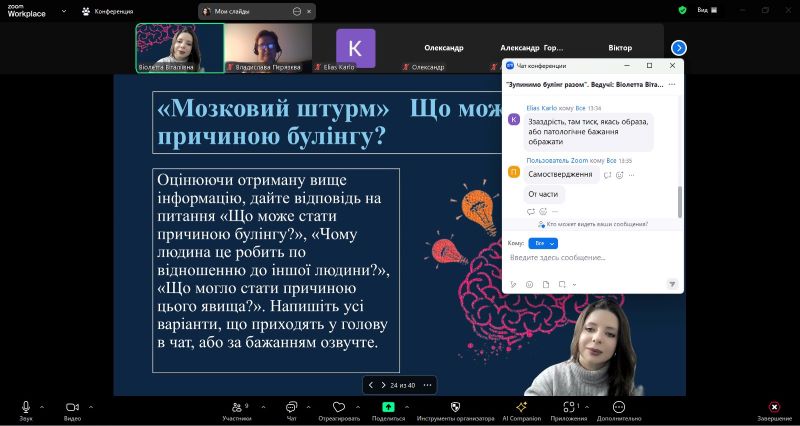Click the Elias Karlo sender name in chat
The height and width of the screenshot is (426, 800).
point(541,108)
